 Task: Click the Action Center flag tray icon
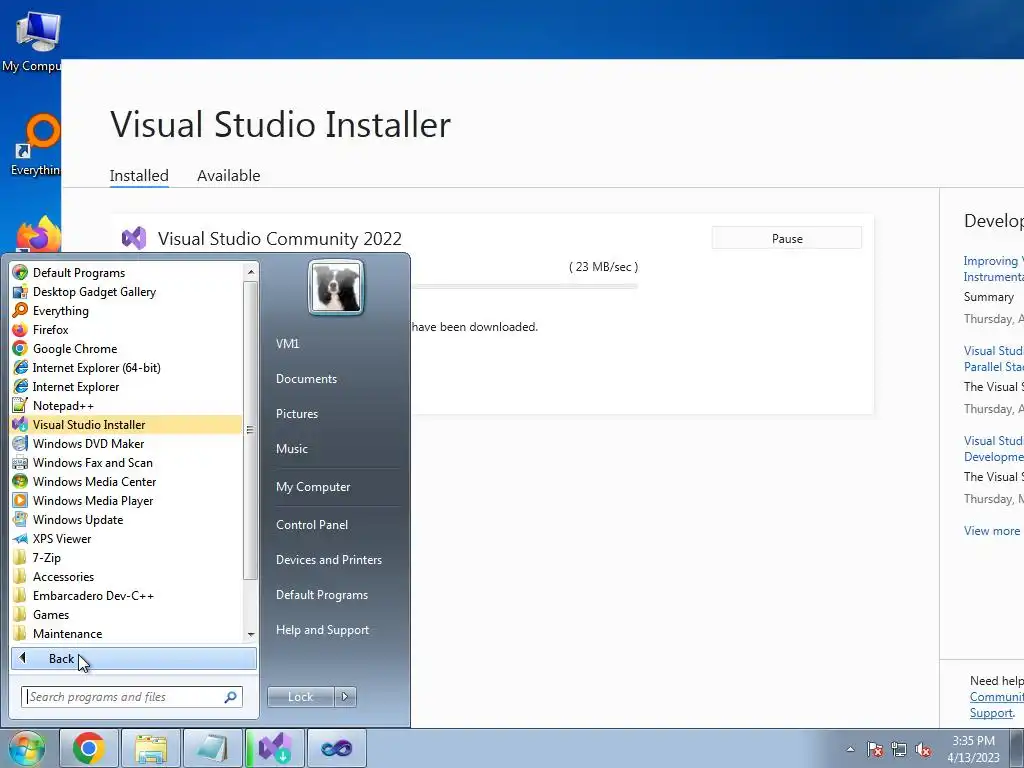pyautogui.click(x=875, y=749)
